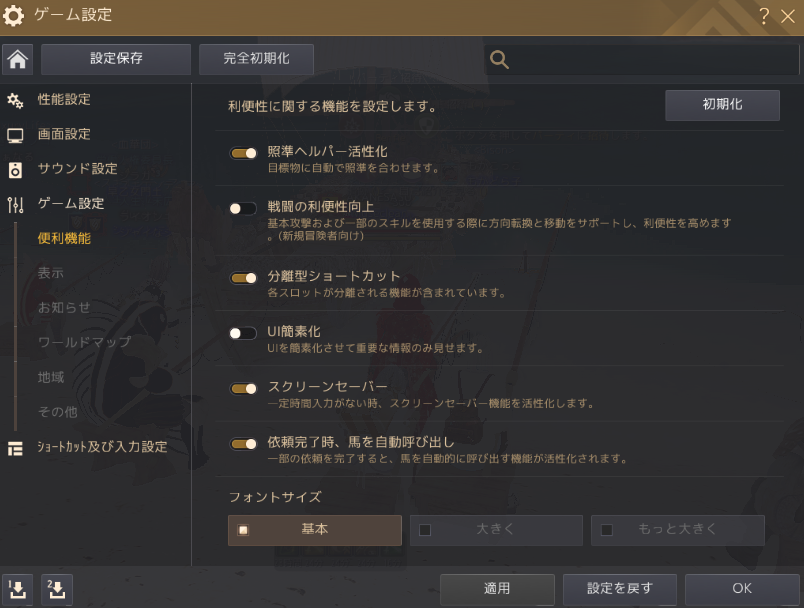Image resolution: width=804 pixels, height=608 pixels.
Task: Open the ワールドマップ submenu item
Action: click(85, 342)
